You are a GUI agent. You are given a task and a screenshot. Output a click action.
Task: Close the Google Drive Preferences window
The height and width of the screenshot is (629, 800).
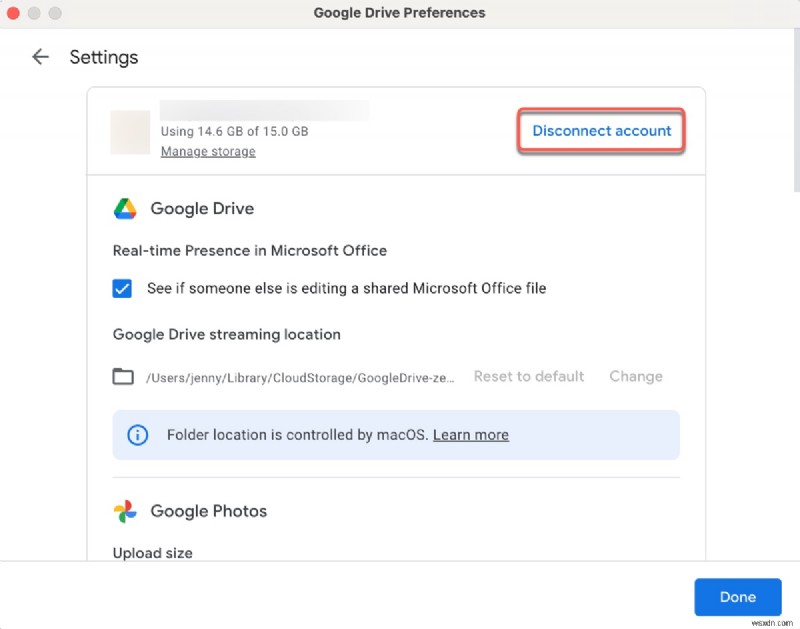point(13,13)
